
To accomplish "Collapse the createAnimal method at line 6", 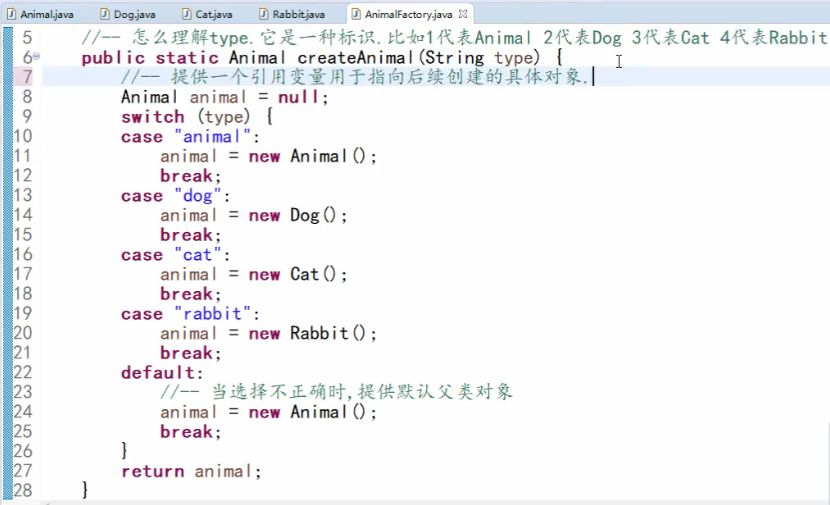I will tap(36, 56).
